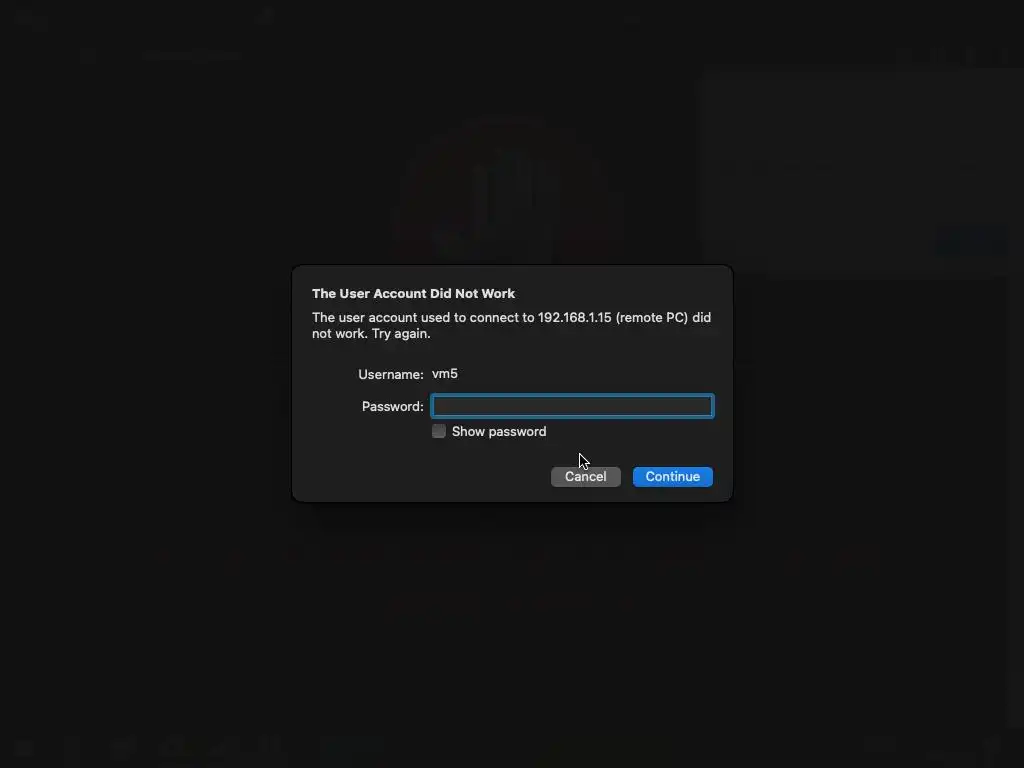Toggle the checkbox under the password field
The height and width of the screenshot is (768, 1024).
pos(439,431)
